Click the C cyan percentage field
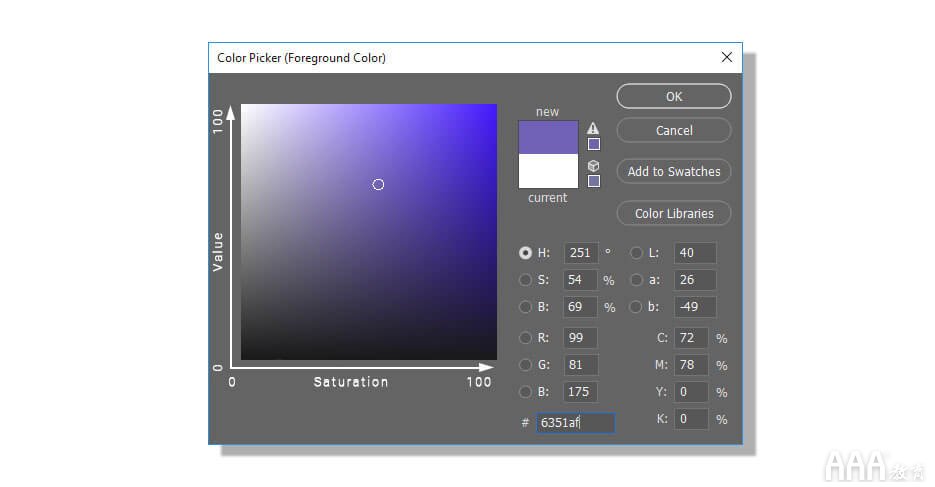Image resolution: width=935 pixels, height=487 pixels. point(691,338)
